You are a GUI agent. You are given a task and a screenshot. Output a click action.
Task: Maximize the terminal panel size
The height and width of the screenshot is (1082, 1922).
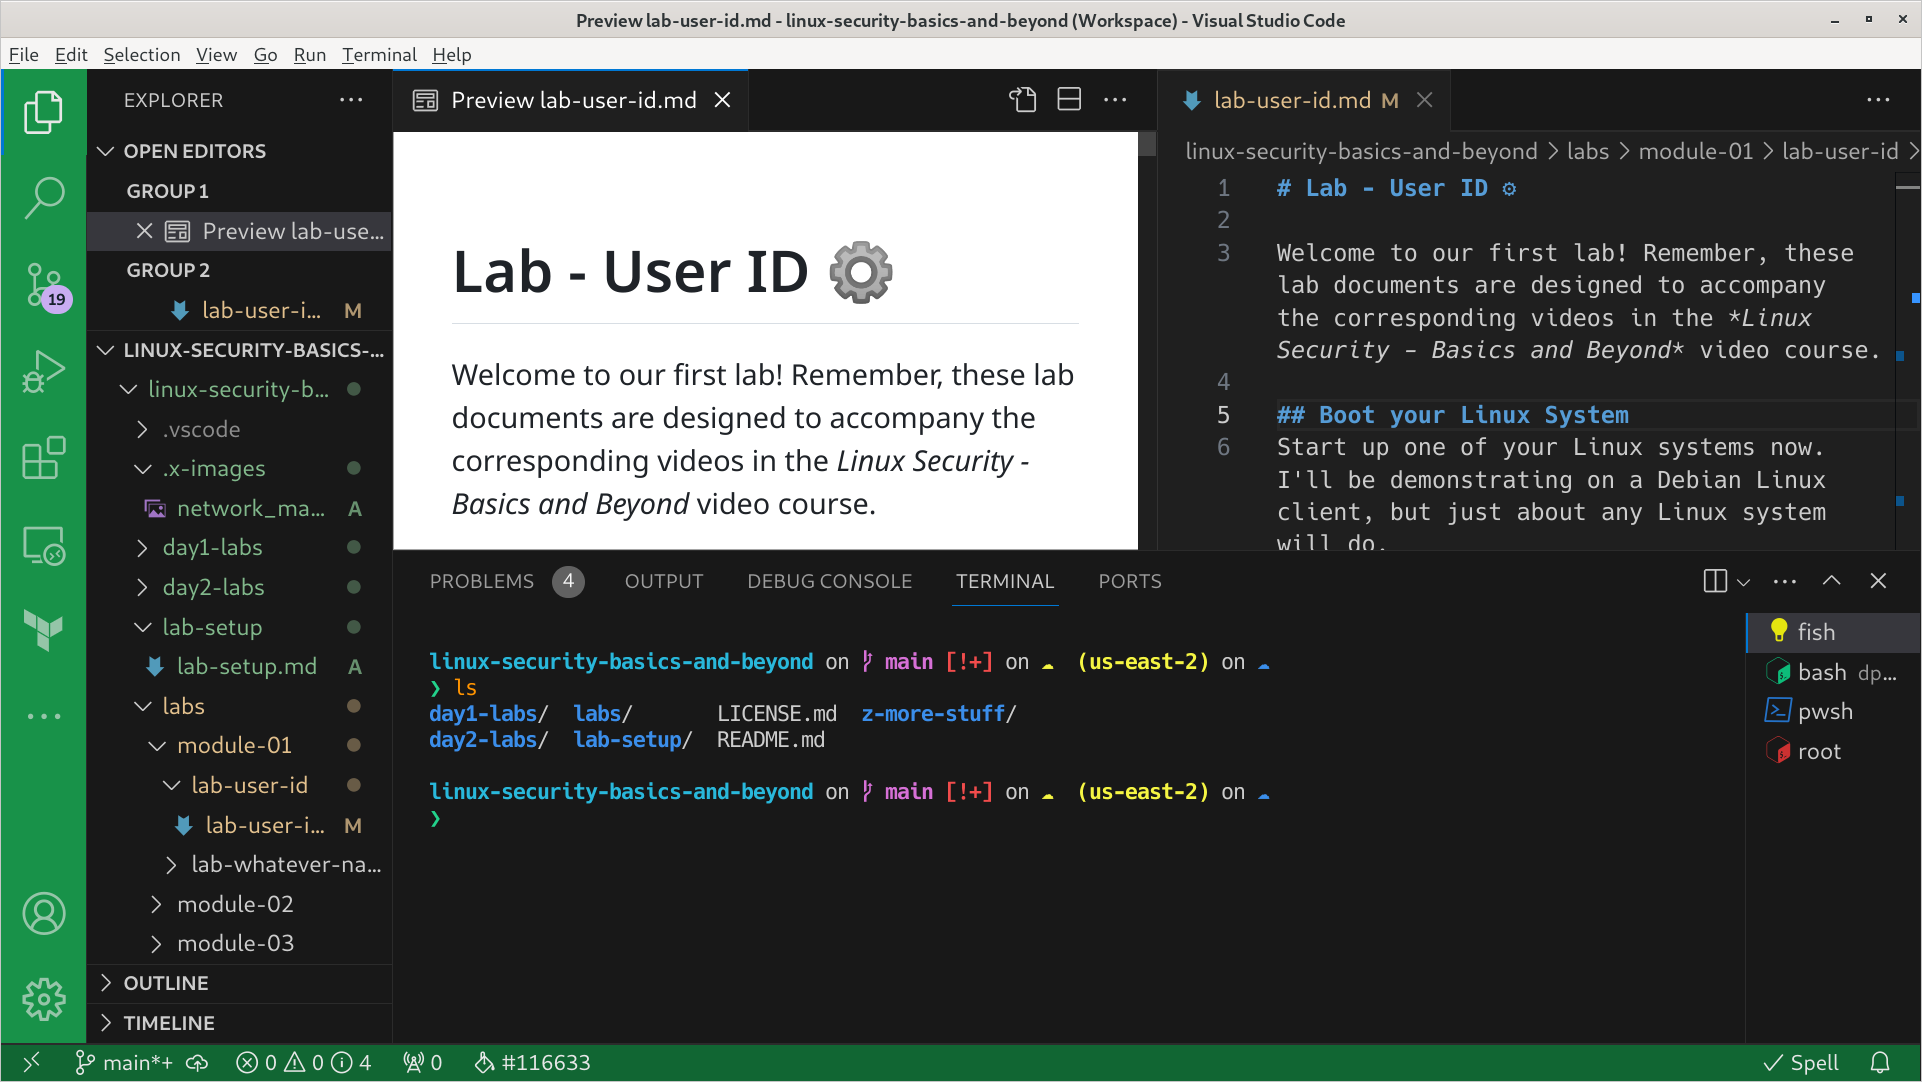point(1831,581)
